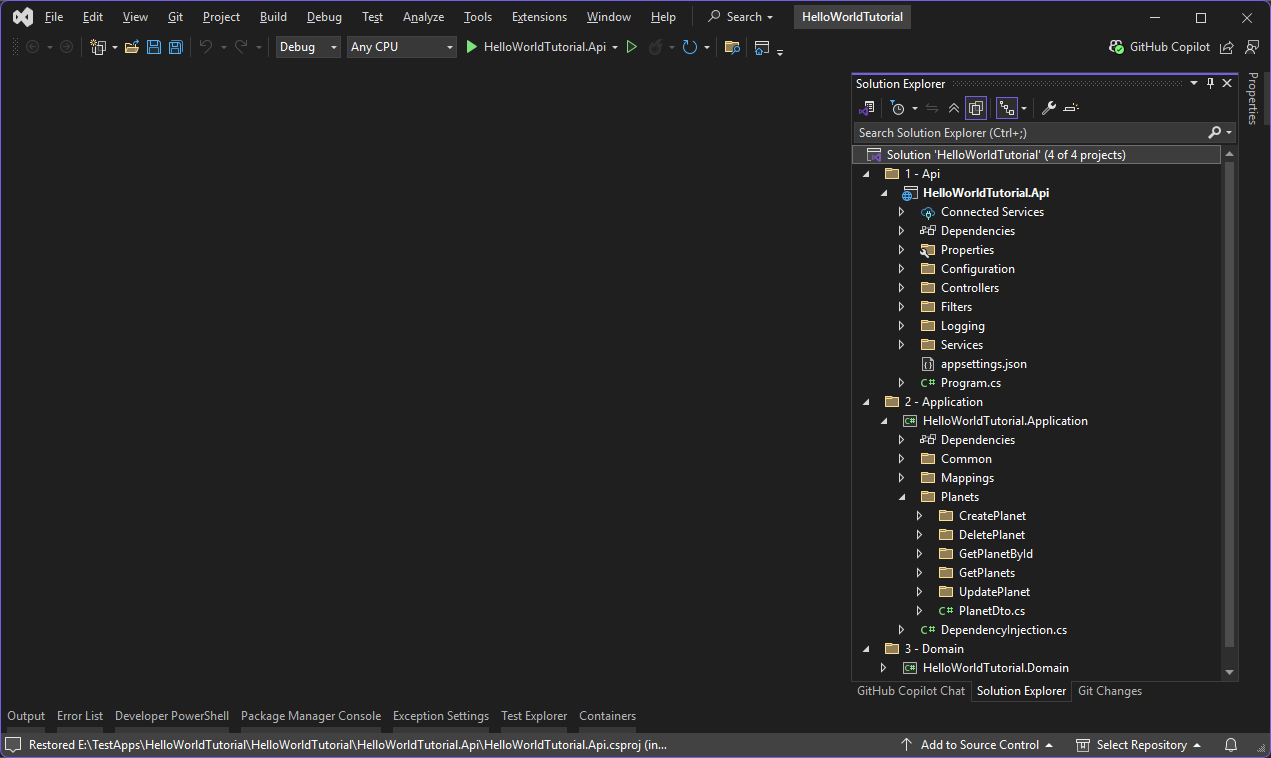Open the Analyze menu
1271x758 pixels.
(423, 17)
